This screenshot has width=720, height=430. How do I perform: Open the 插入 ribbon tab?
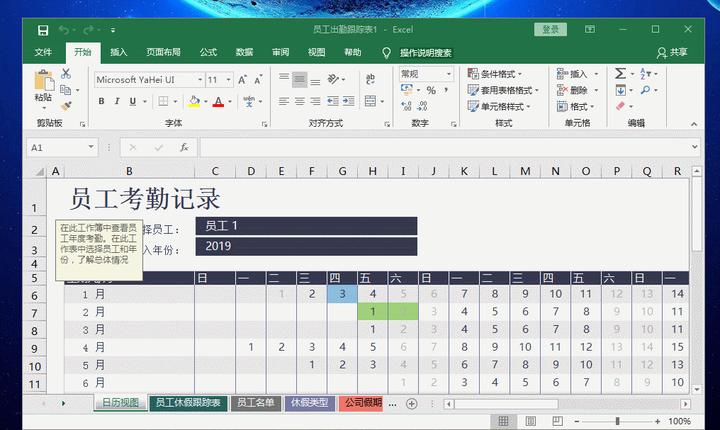point(118,52)
